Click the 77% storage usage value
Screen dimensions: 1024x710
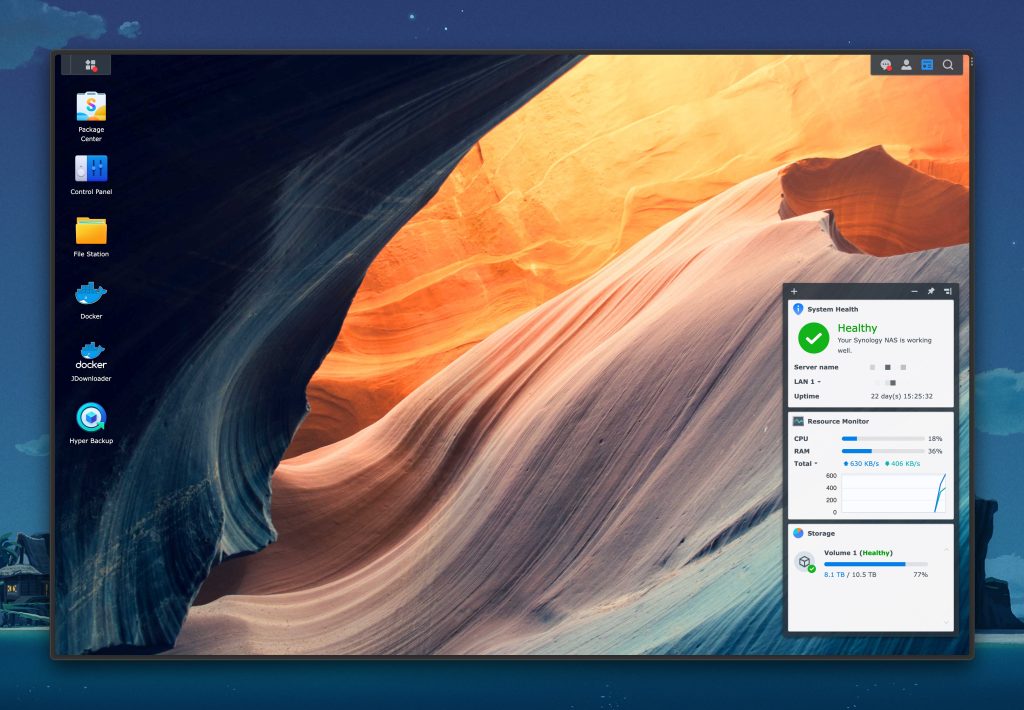pyautogui.click(x=920, y=575)
